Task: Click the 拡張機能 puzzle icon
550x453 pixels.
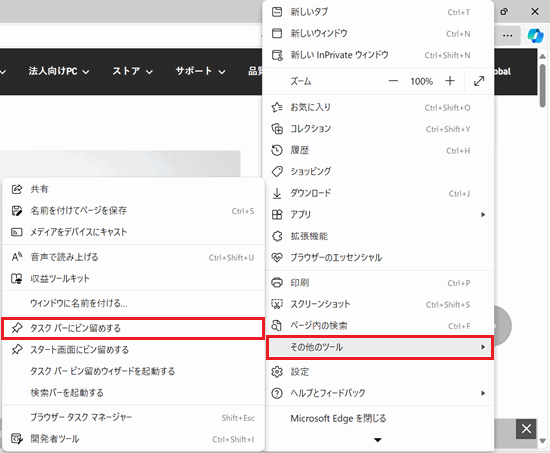Action: coord(277,236)
